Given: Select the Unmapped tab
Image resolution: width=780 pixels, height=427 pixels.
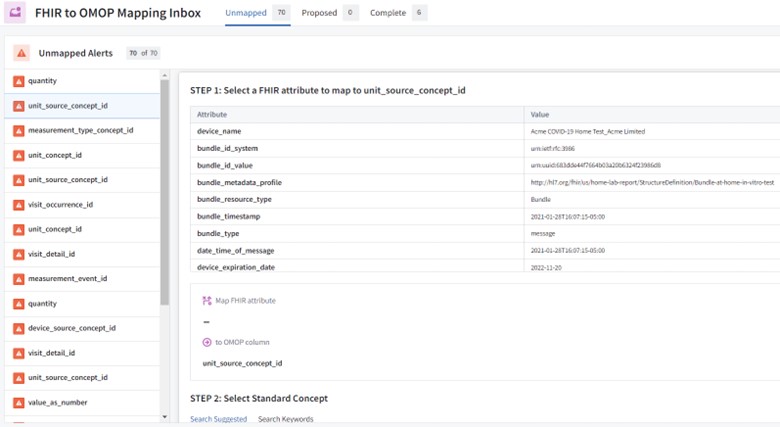Looking at the screenshot, I should pos(244,13).
